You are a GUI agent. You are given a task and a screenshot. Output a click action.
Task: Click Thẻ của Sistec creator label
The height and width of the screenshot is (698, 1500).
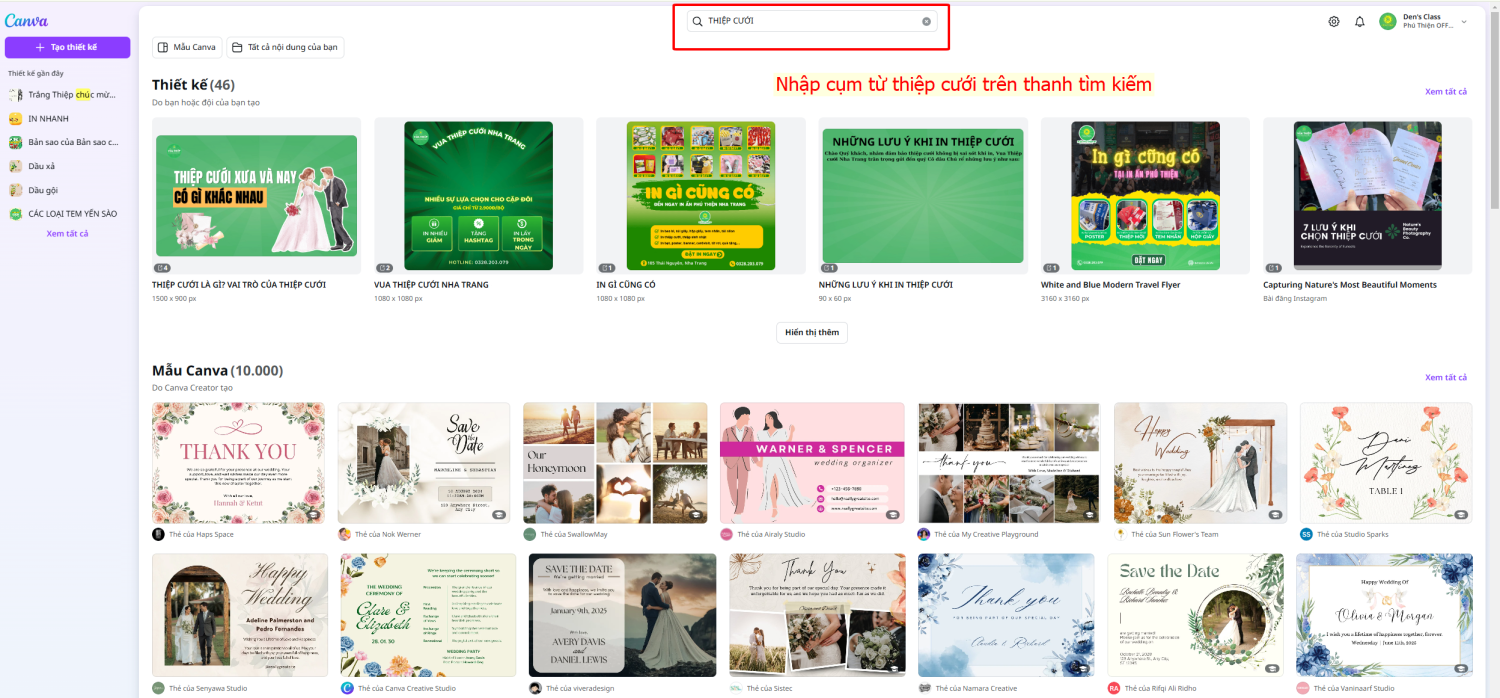(x=769, y=688)
